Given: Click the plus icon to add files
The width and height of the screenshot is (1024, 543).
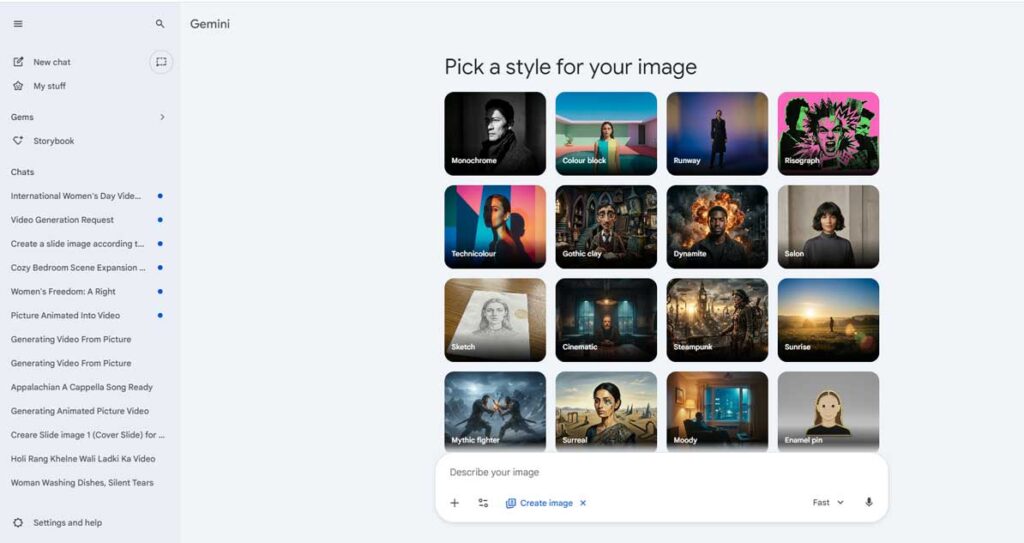Looking at the screenshot, I should coord(454,503).
